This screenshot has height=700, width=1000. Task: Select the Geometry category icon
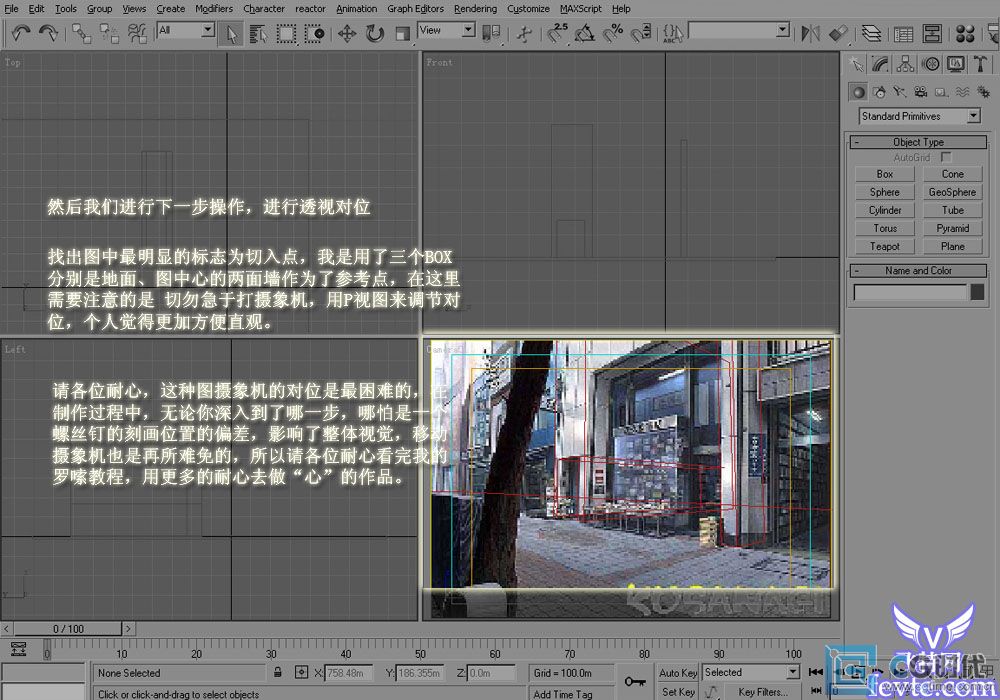(858, 92)
